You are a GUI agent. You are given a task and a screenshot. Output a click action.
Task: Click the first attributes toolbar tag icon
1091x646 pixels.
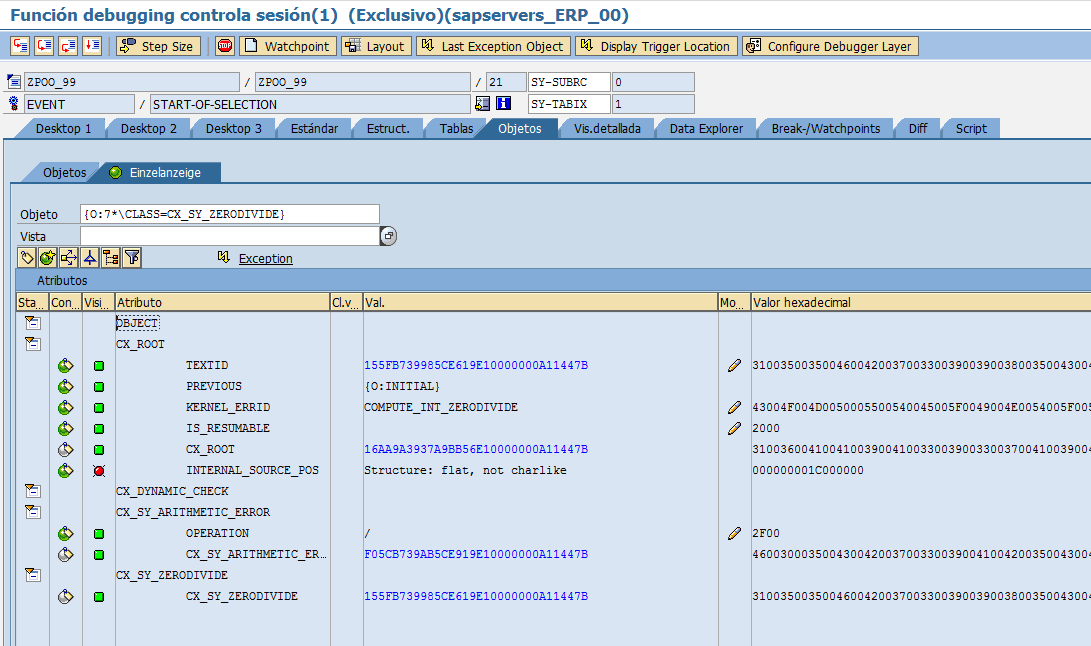coord(26,258)
